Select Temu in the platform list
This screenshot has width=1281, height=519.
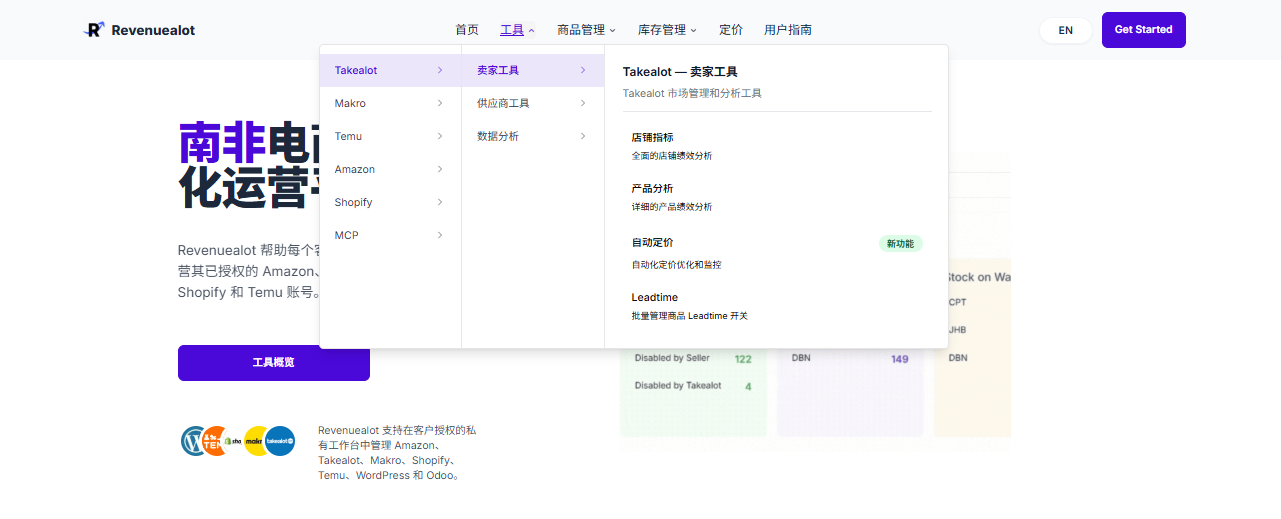(390, 136)
